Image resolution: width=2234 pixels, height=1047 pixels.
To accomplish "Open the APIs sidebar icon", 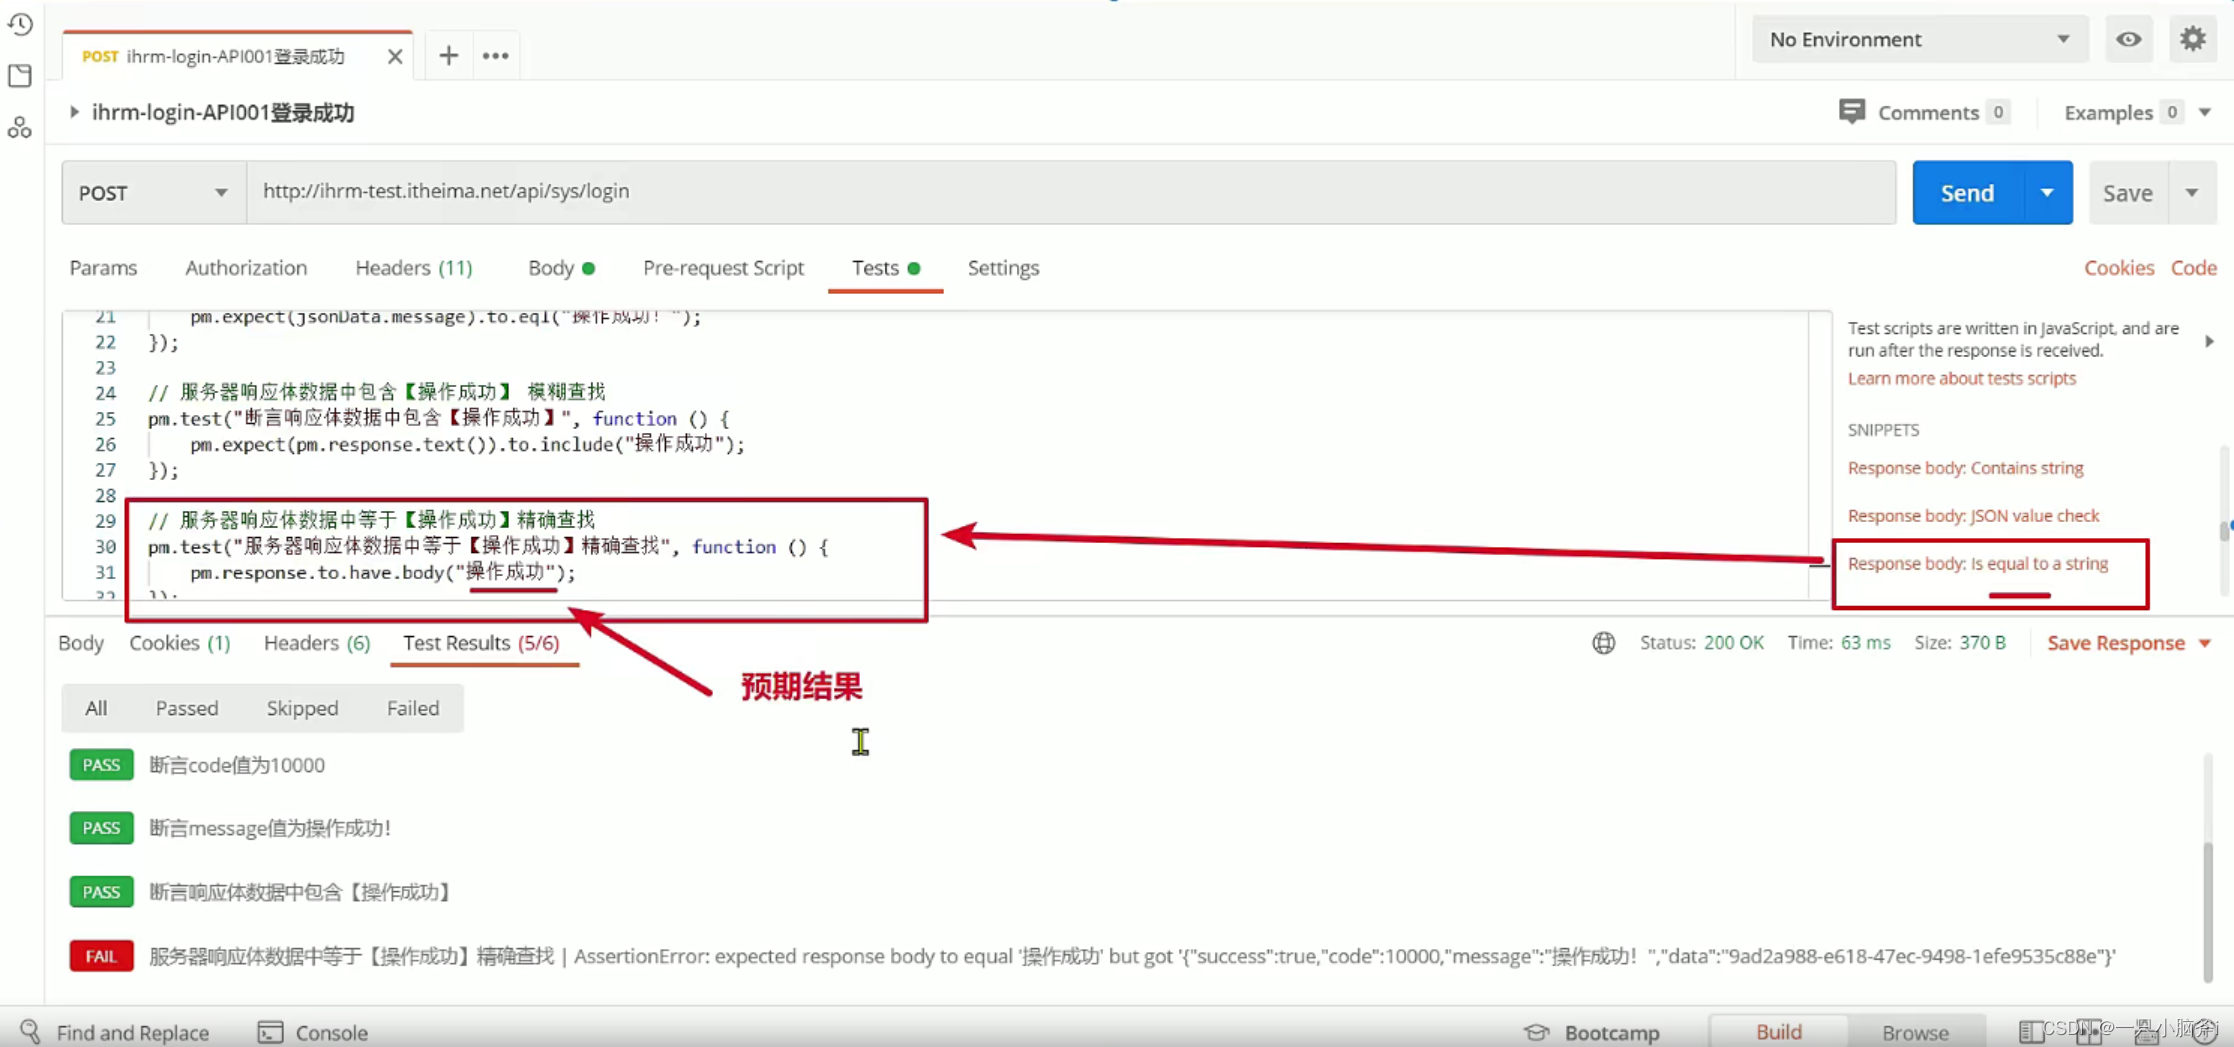I will pos(20,128).
